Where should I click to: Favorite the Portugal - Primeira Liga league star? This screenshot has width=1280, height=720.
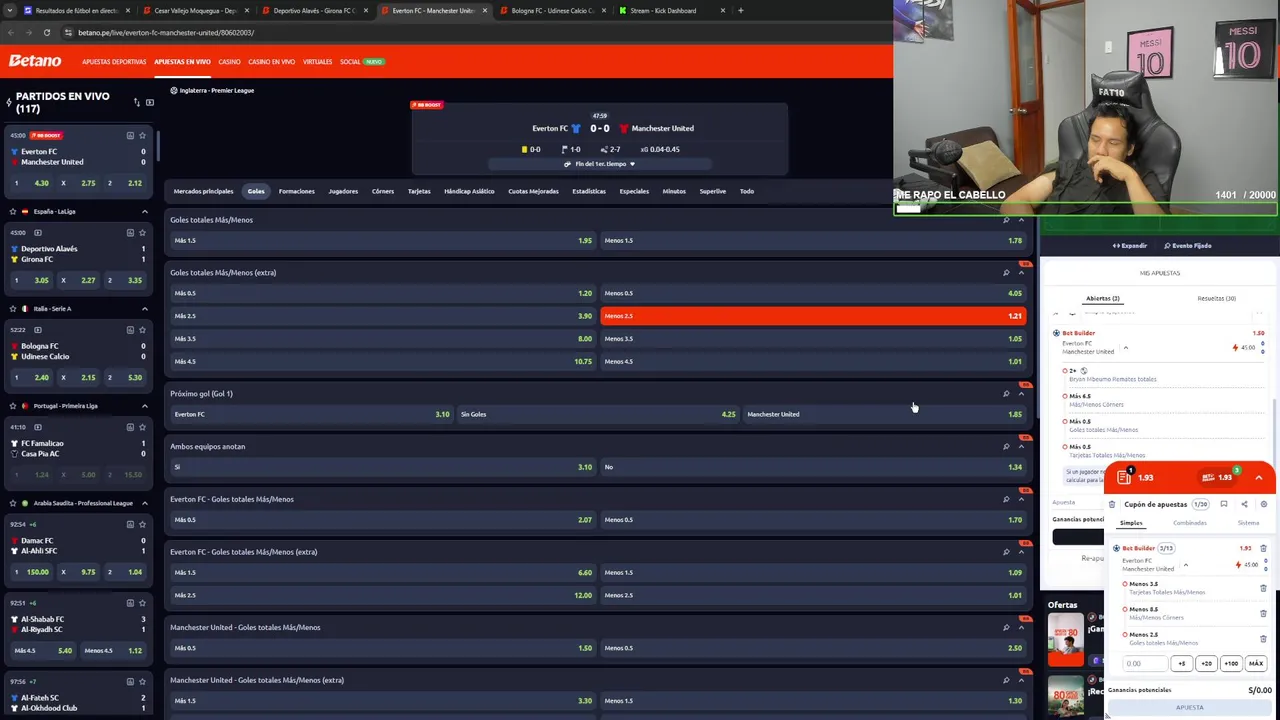[12, 406]
